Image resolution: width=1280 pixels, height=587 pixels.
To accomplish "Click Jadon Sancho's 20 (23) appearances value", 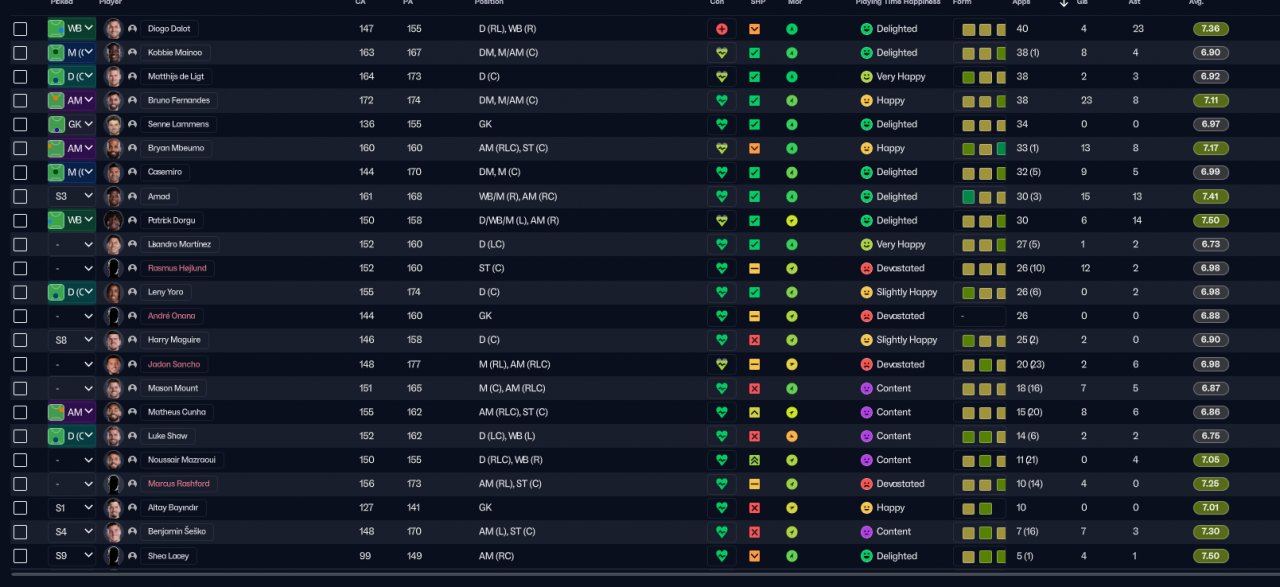I will pos(1028,365).
